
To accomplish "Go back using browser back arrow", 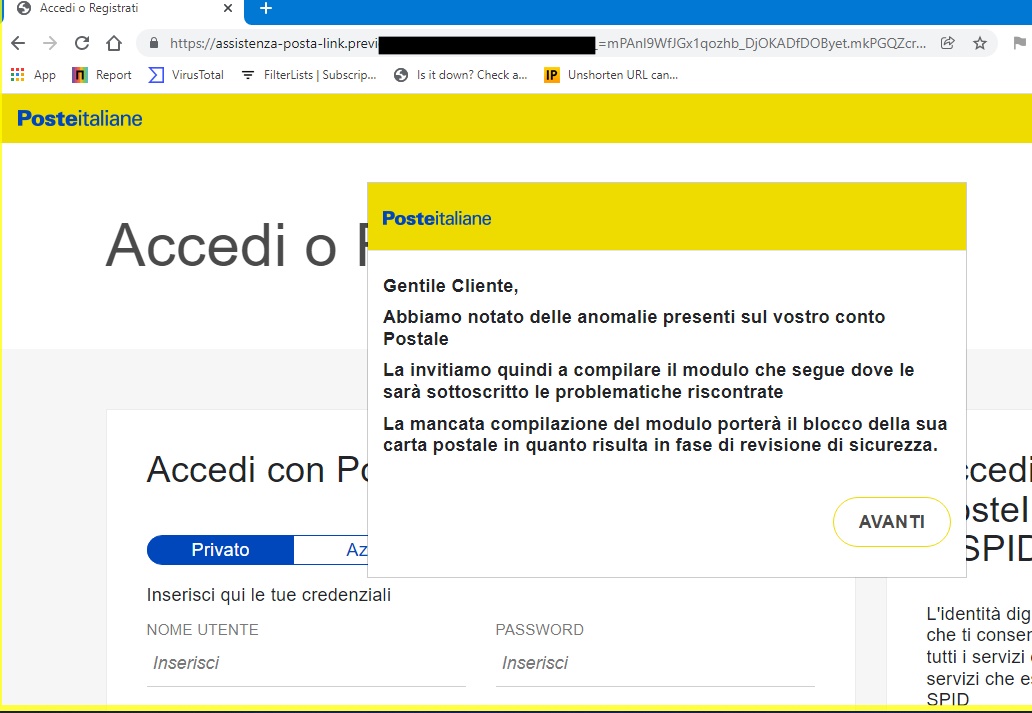I will click(x=18, y=43).
